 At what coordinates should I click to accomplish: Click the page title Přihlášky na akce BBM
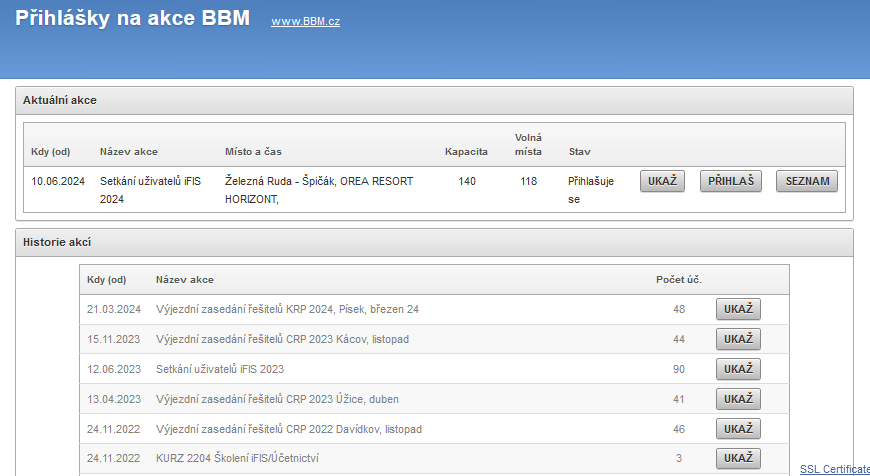(133, 18)
